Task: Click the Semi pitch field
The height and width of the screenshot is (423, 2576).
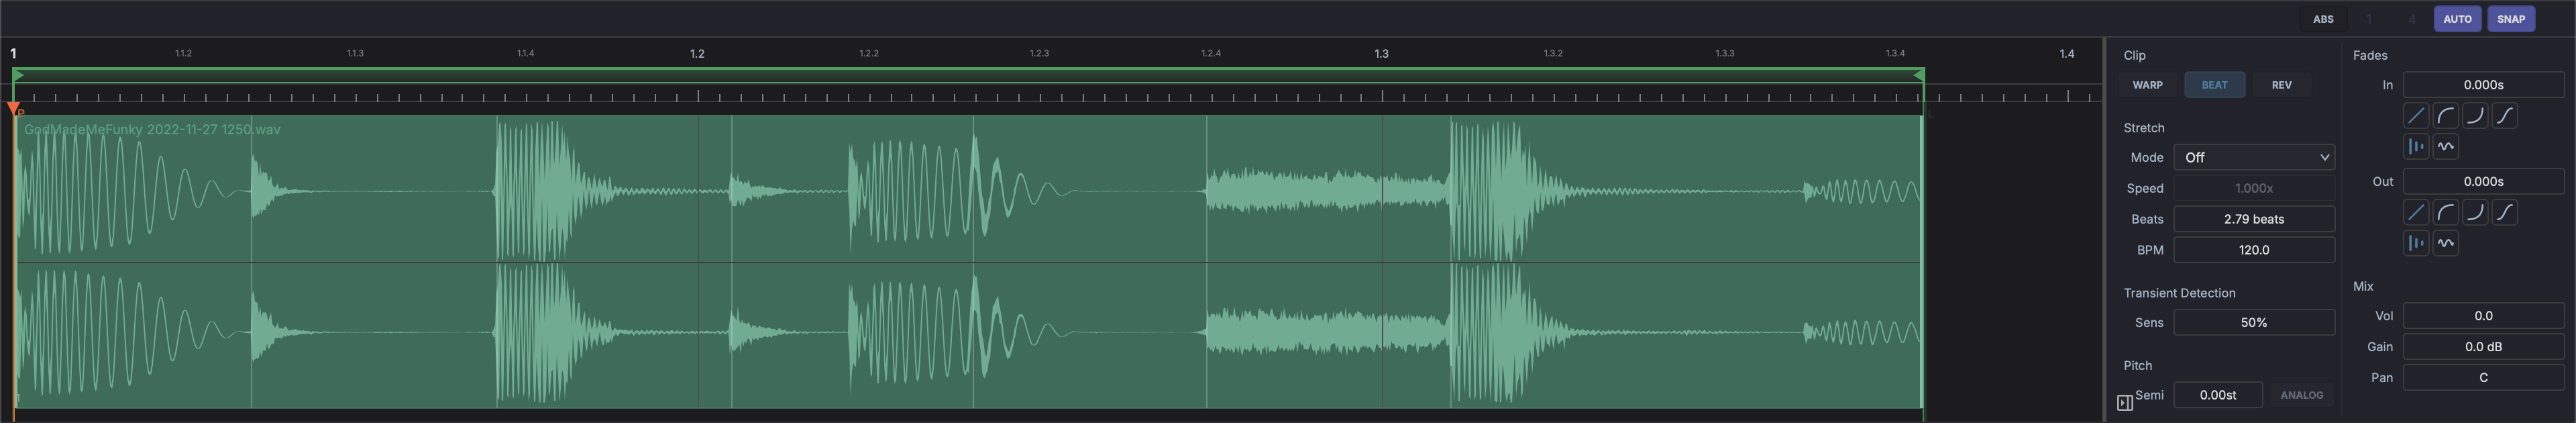Action: coord(2218,395)
